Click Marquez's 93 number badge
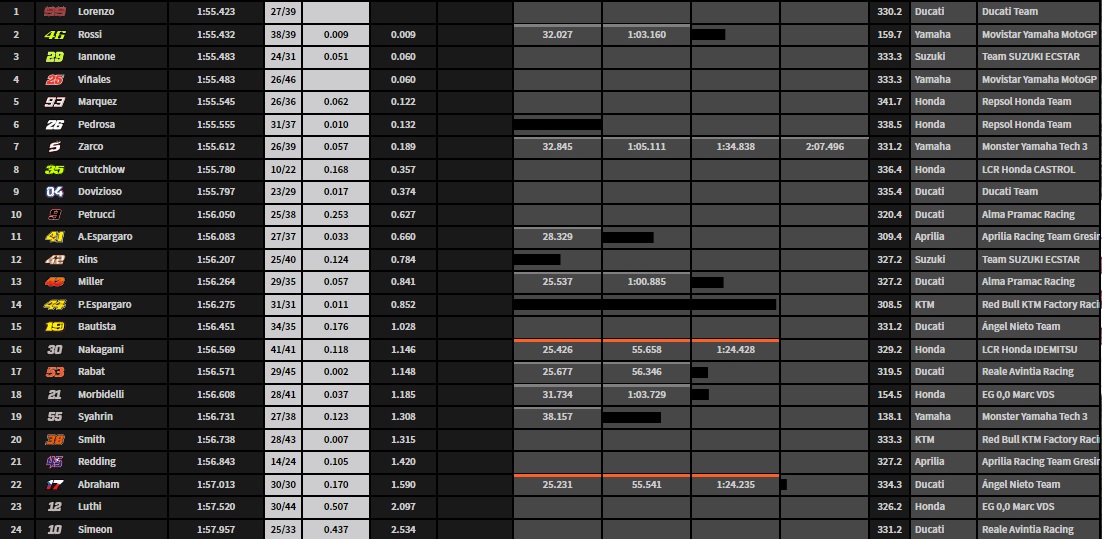 click(55, 102)
